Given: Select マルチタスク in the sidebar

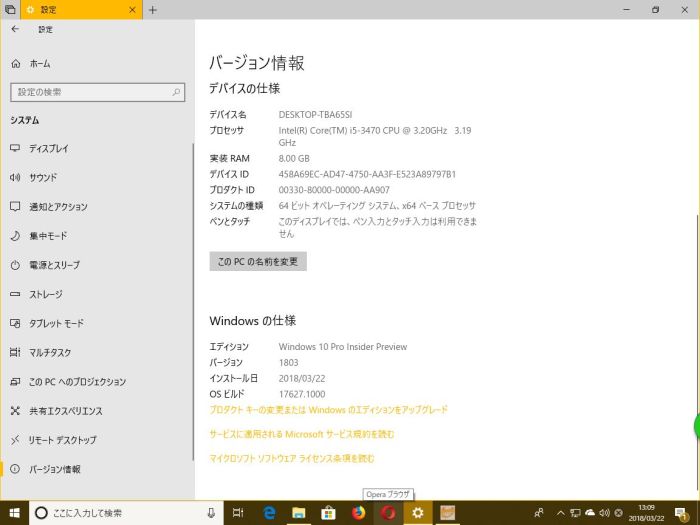Looking at the screenshot, I should point(48,352).
